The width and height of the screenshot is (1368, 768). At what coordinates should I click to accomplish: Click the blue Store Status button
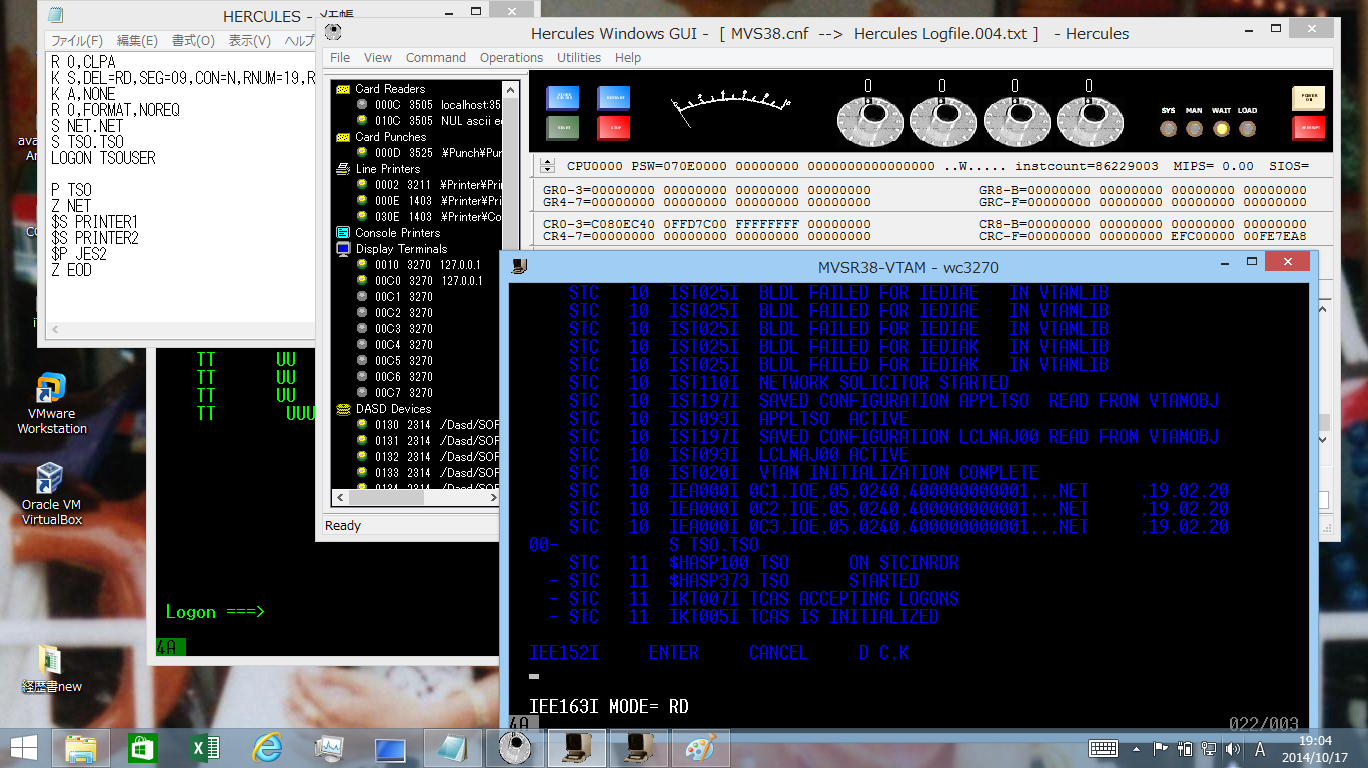[x=562, y=98]
